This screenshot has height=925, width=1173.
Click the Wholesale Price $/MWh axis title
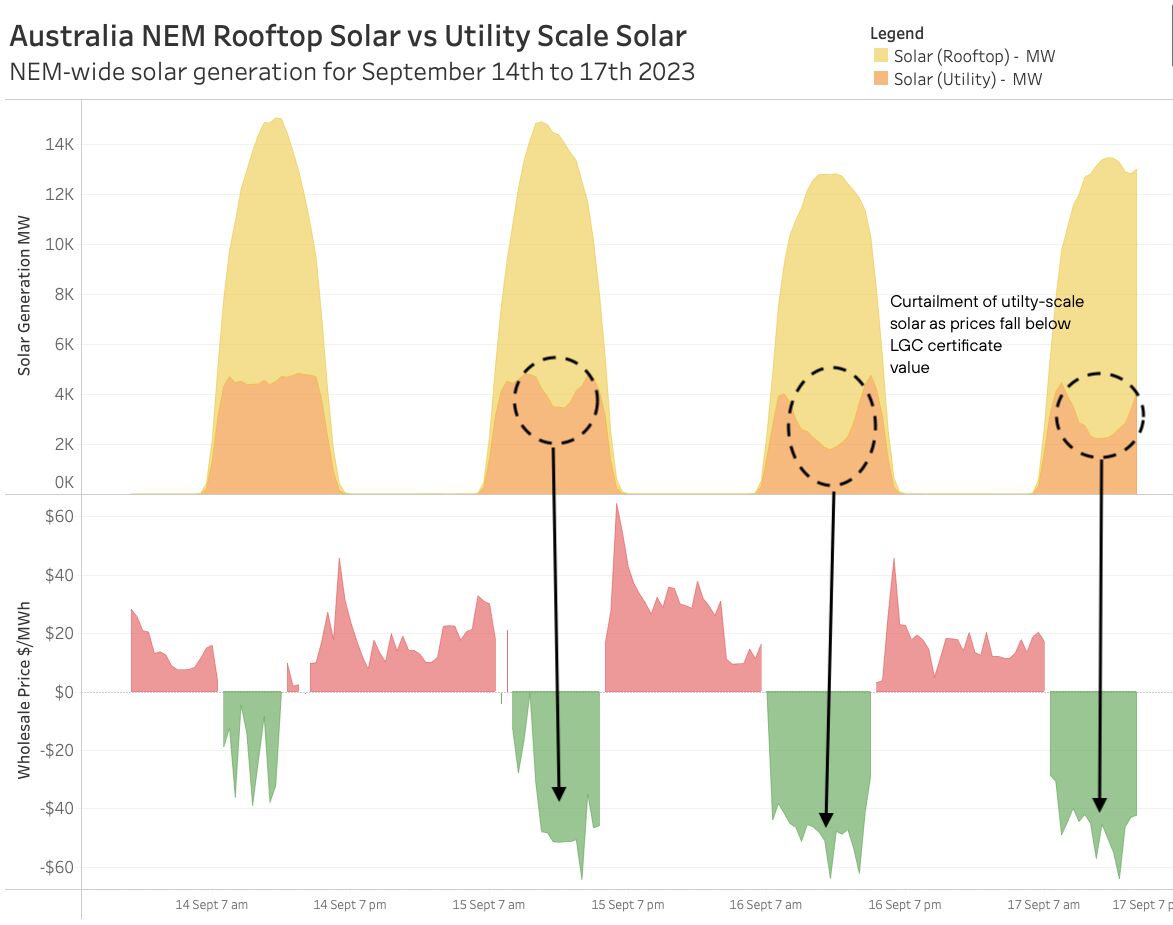pos(24,690)
